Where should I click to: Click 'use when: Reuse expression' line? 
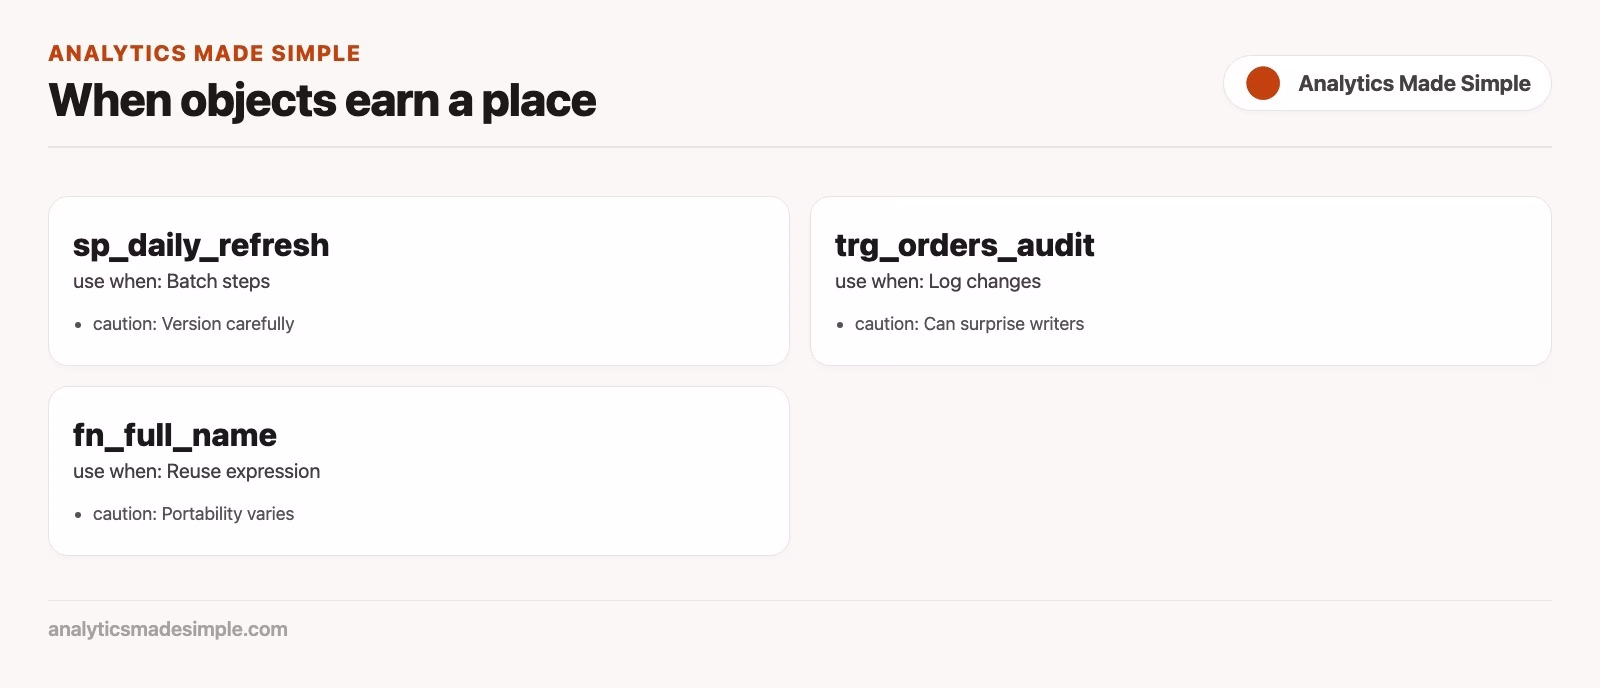[196, 471]
